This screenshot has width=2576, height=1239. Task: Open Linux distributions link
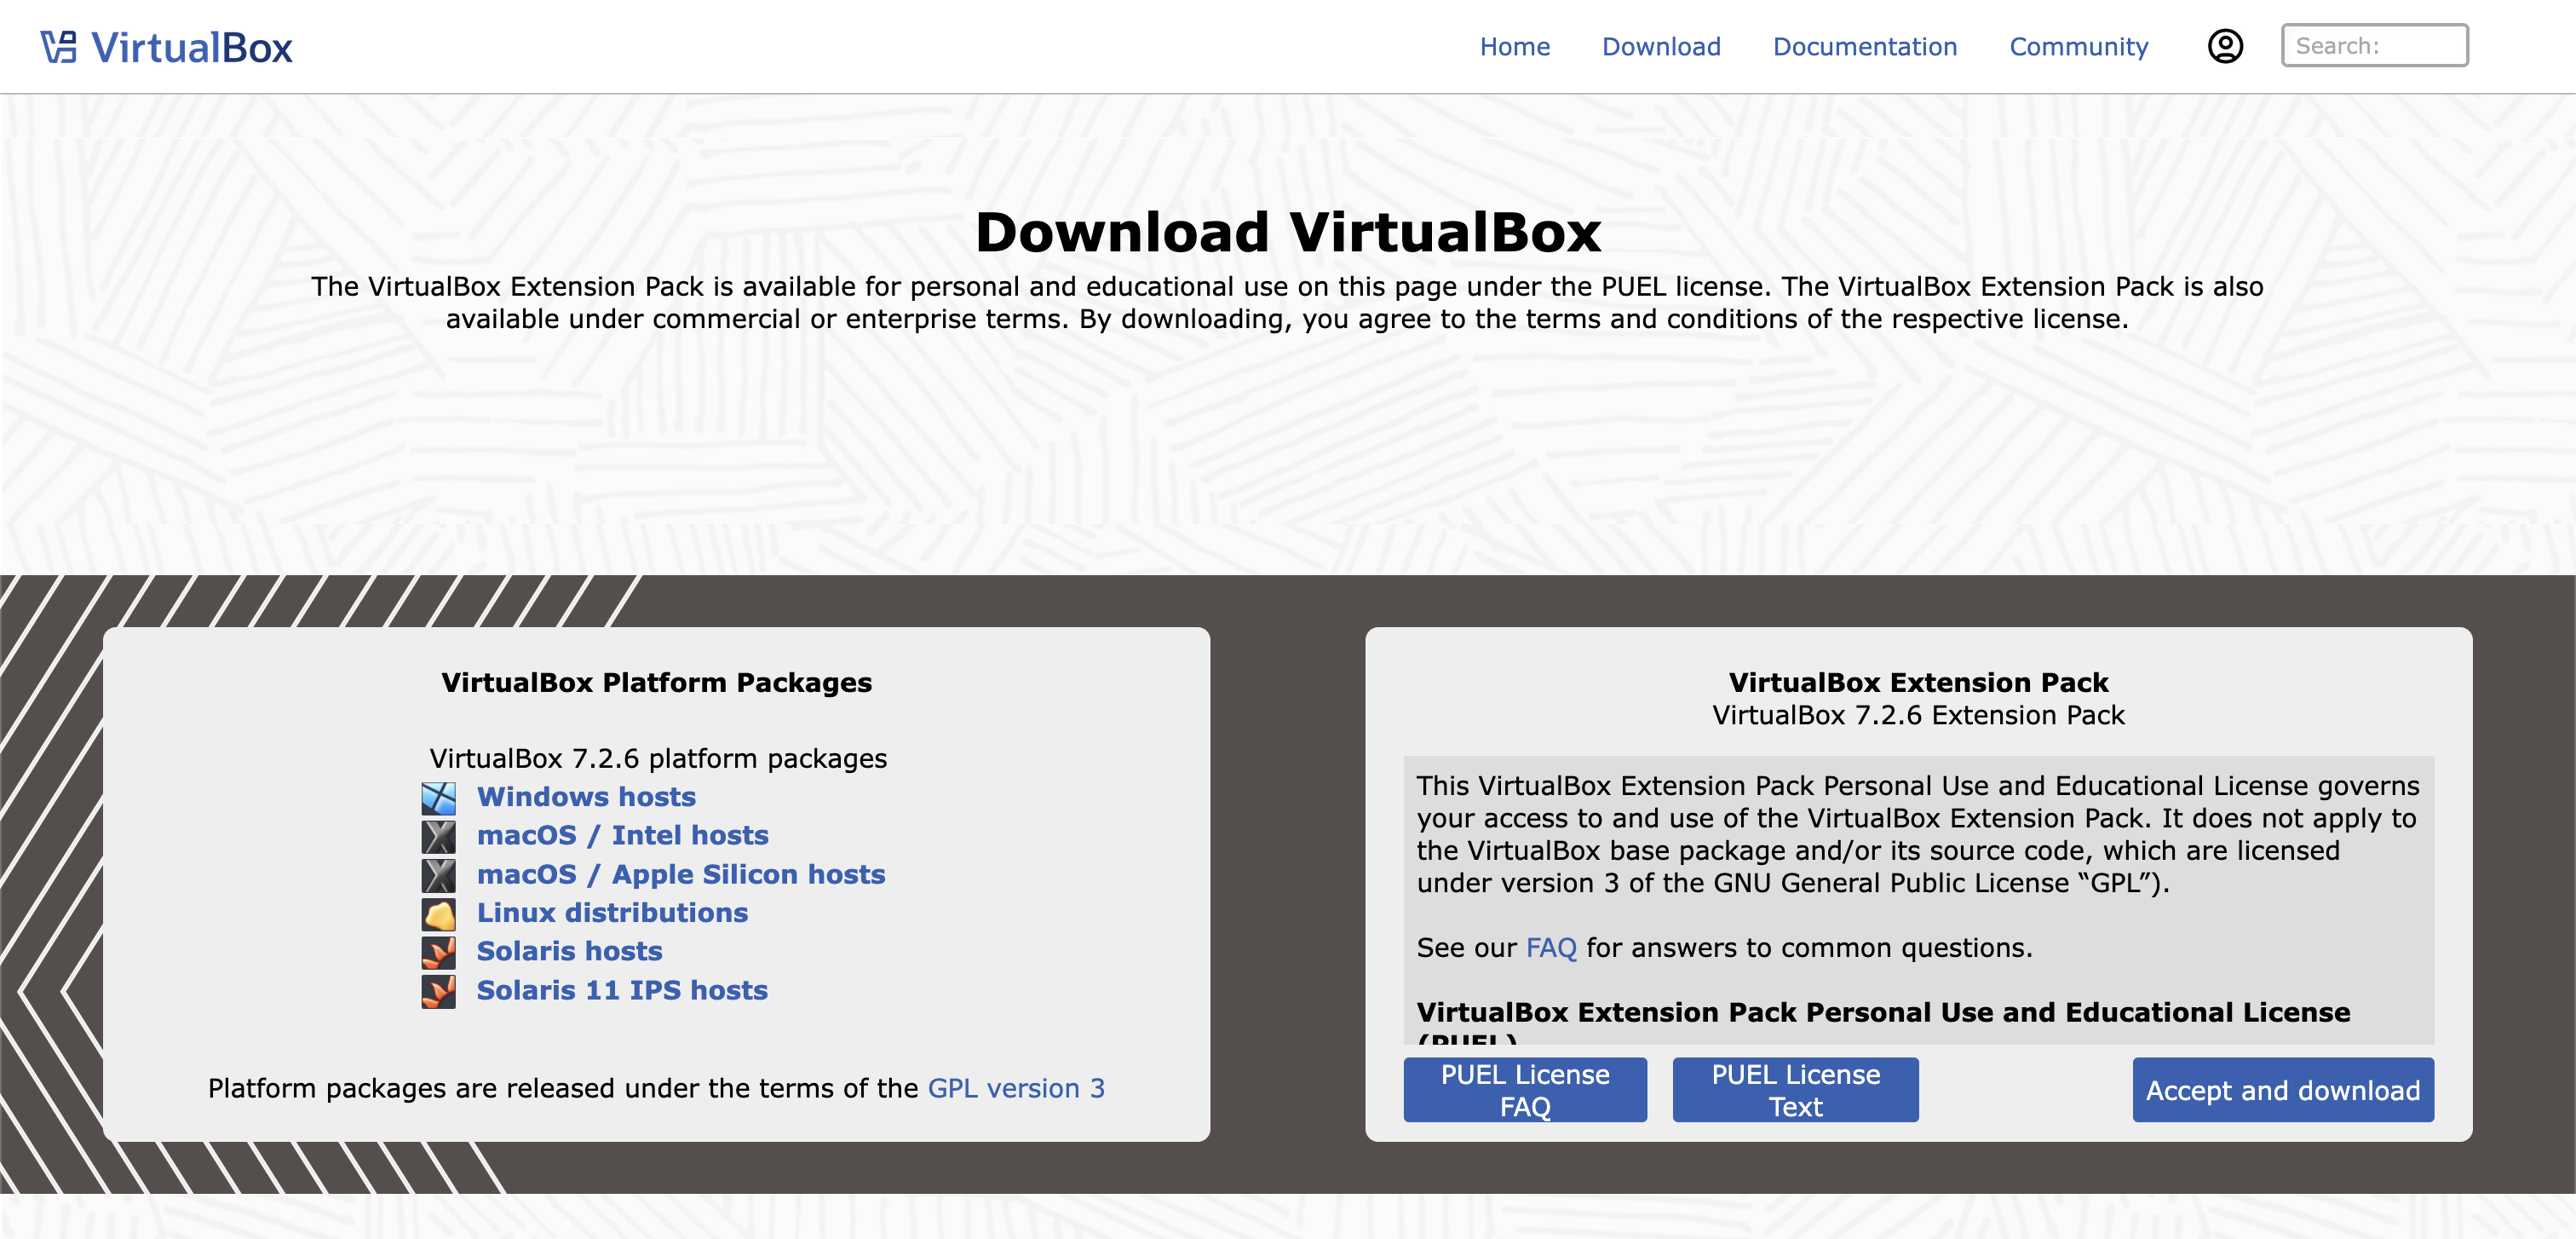[x=612, y=913]
